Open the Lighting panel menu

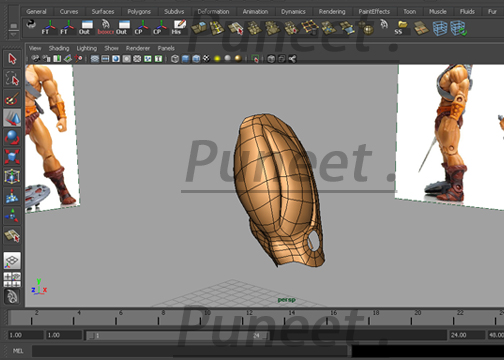pos(87,48)
